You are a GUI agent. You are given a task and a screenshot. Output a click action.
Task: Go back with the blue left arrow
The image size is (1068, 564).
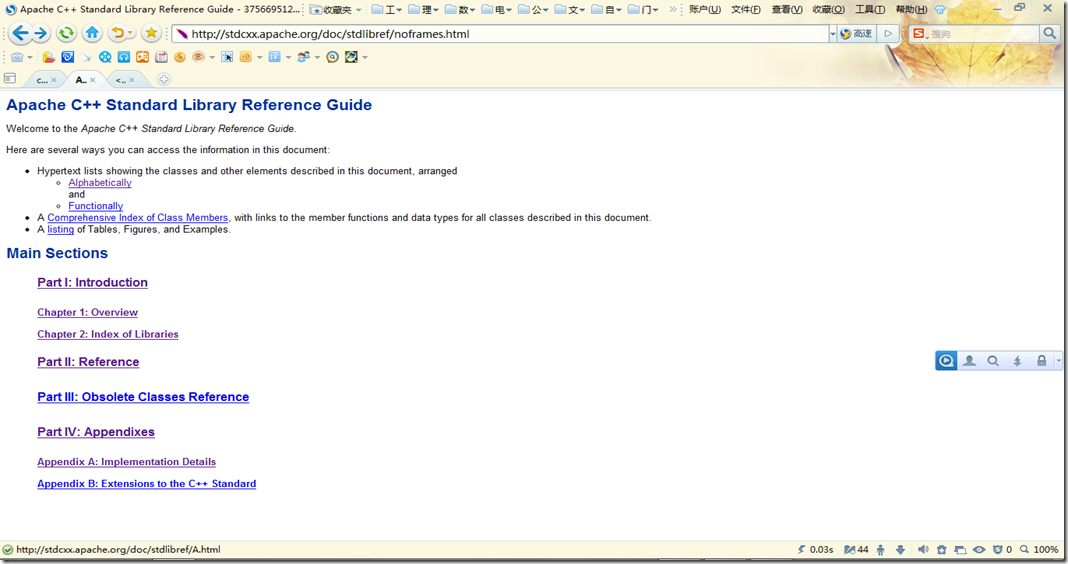point(20,33)
